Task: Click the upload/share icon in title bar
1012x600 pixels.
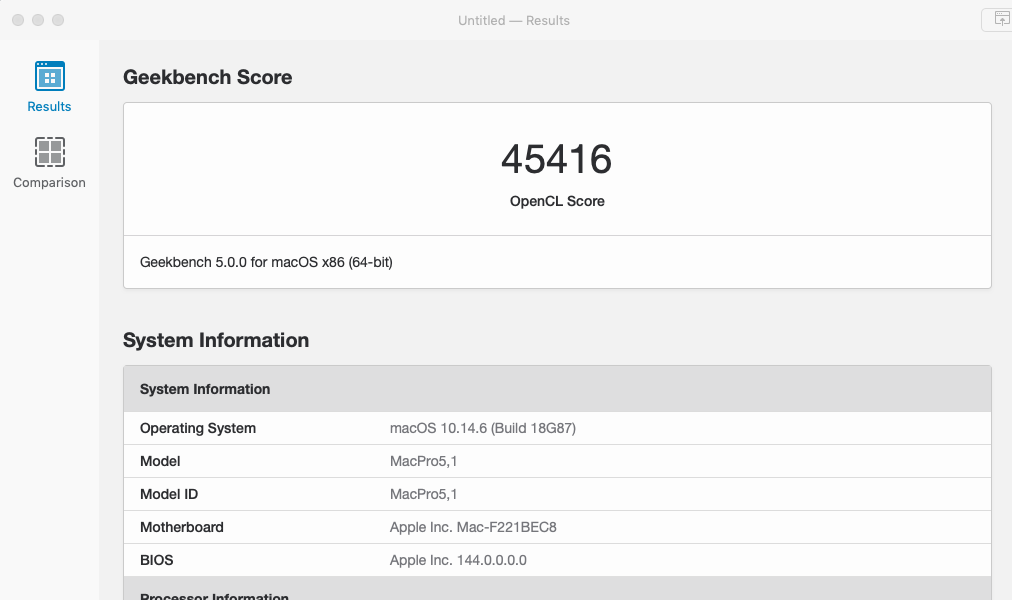Action: [x=1001, y=20]
